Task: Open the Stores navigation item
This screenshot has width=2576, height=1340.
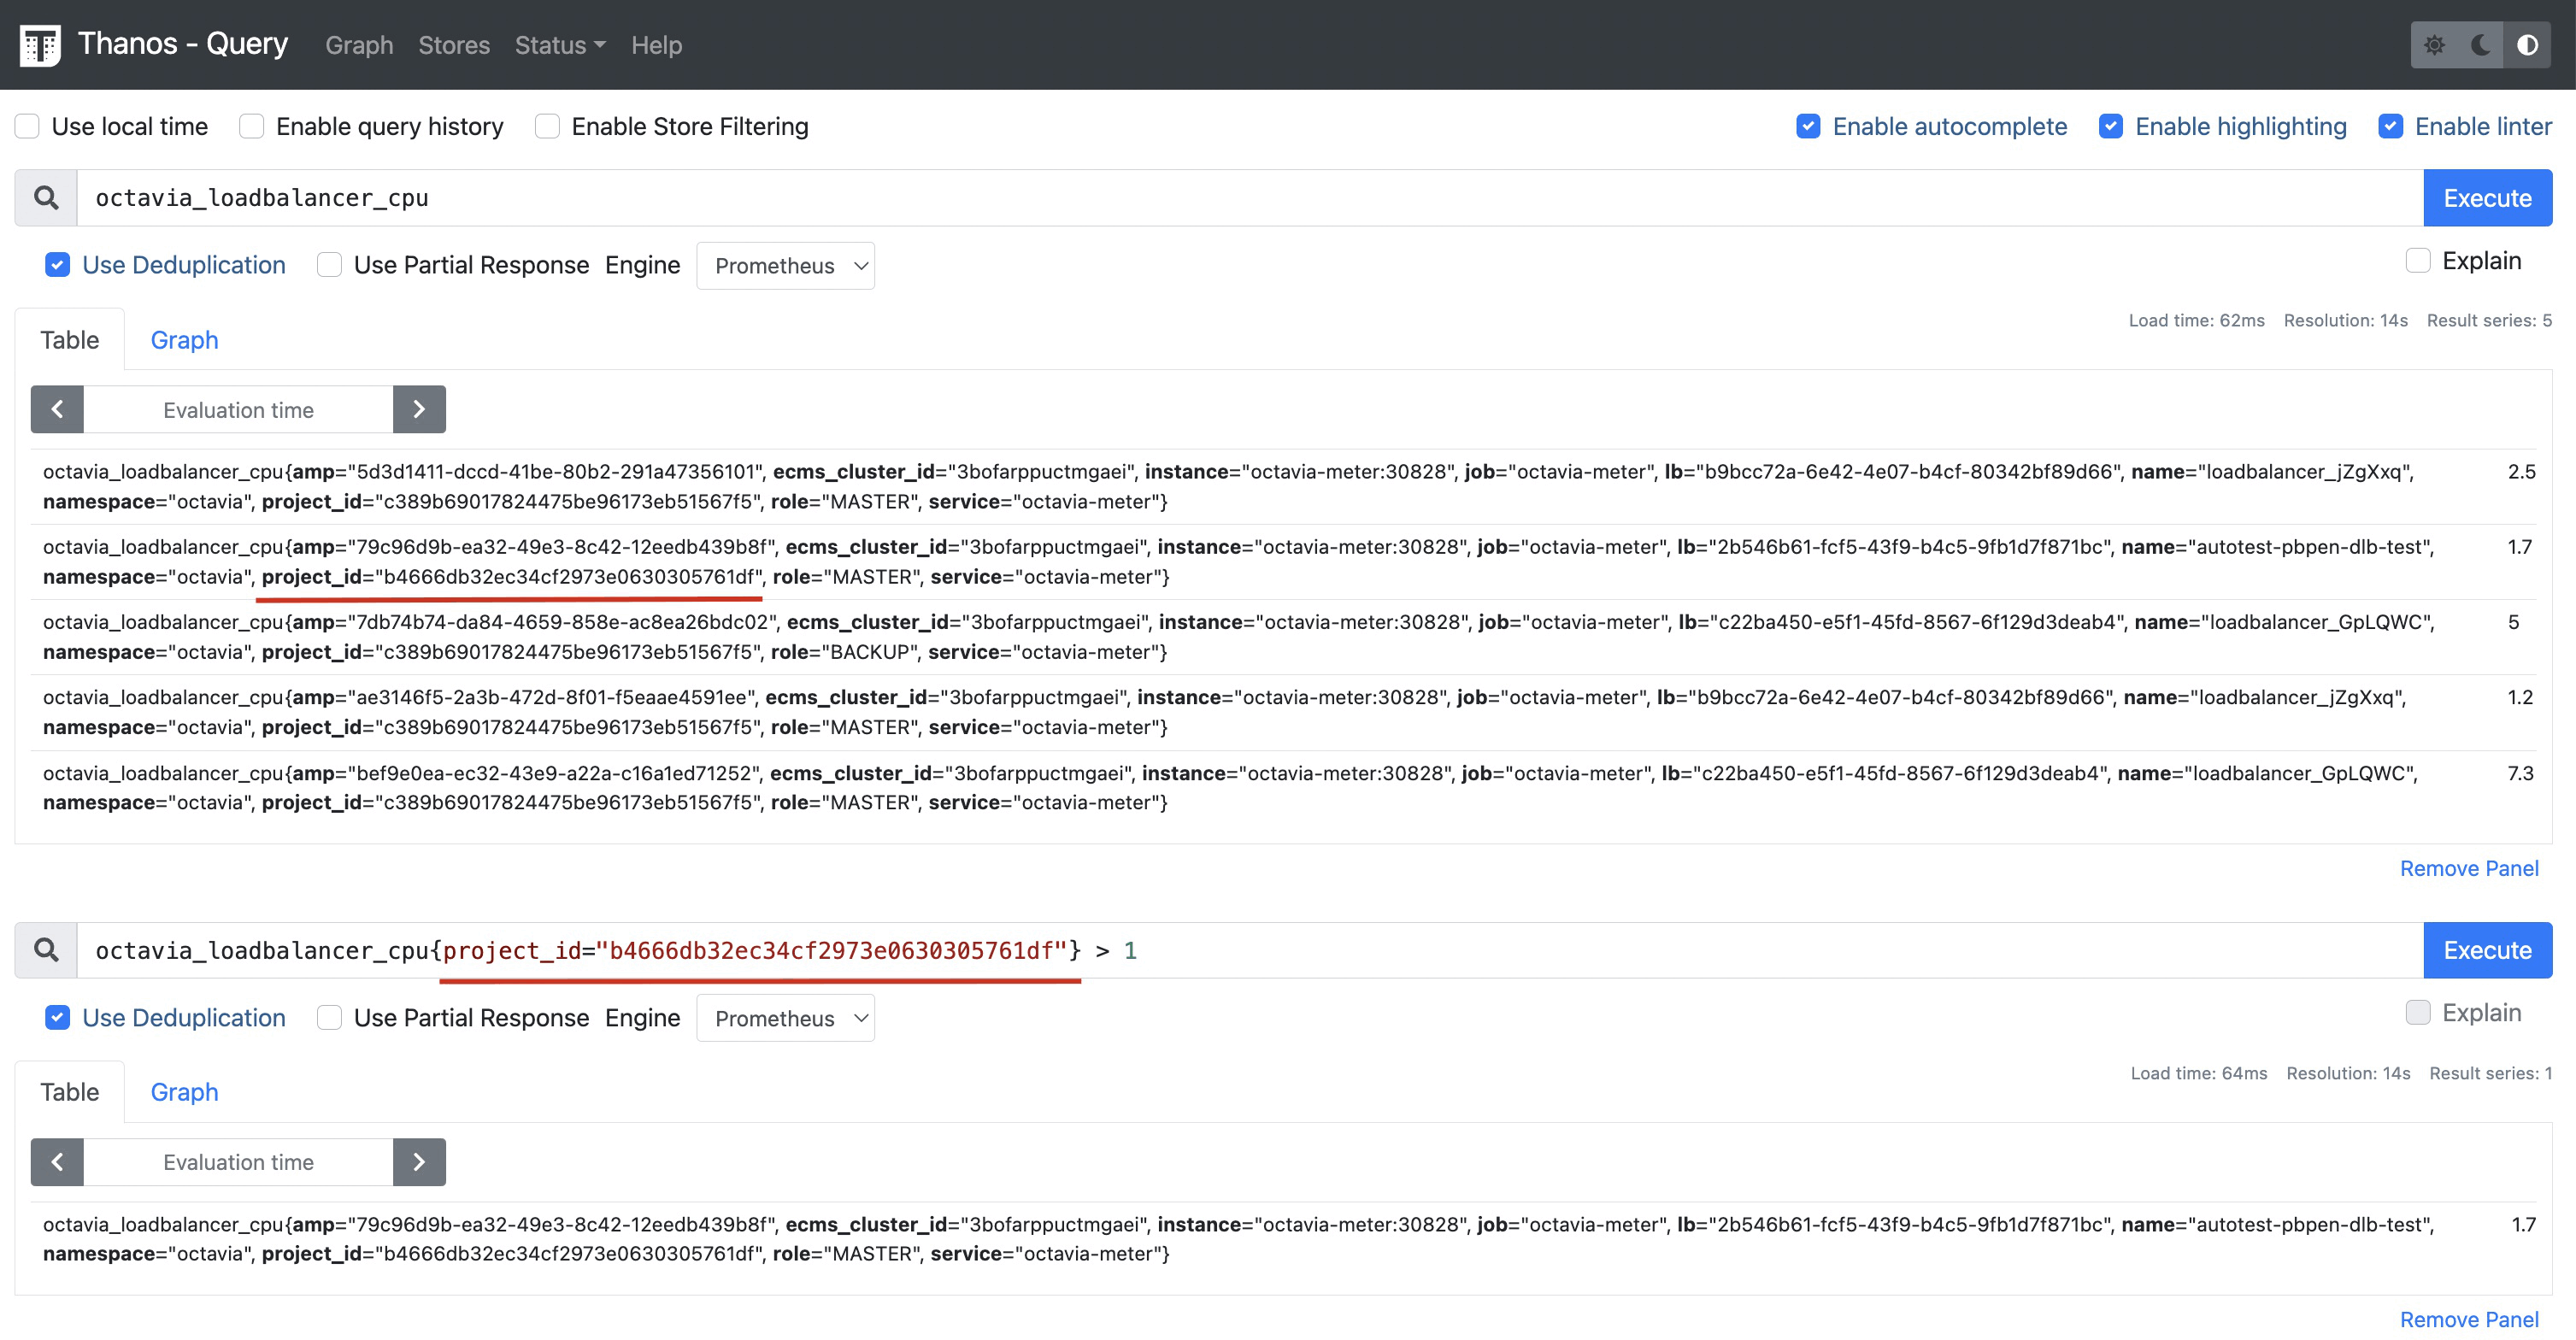Action: pos(453,45)
